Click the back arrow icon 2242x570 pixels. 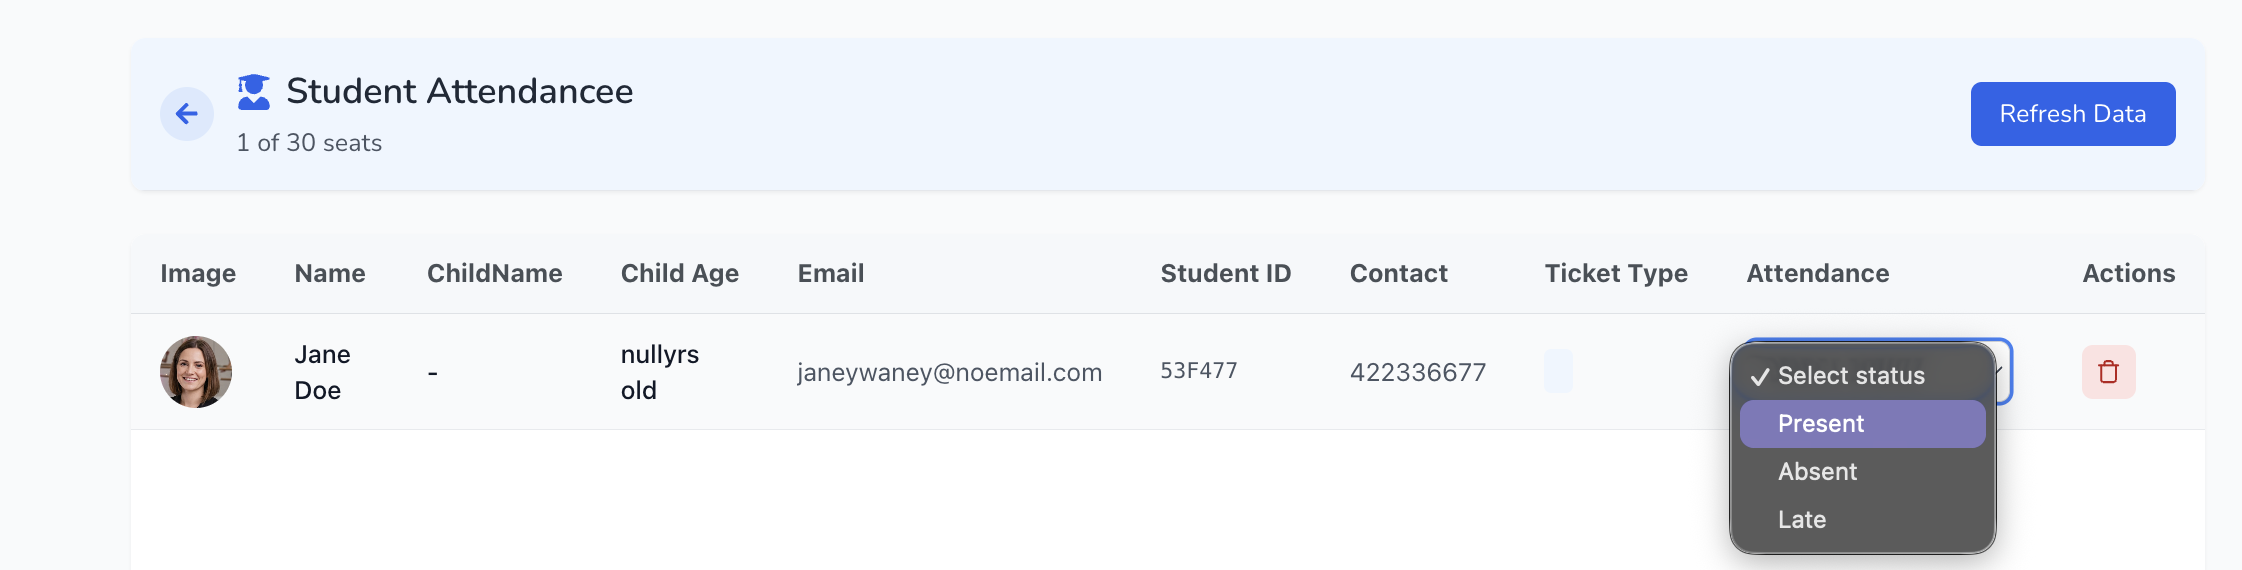[x=187, y=114]
